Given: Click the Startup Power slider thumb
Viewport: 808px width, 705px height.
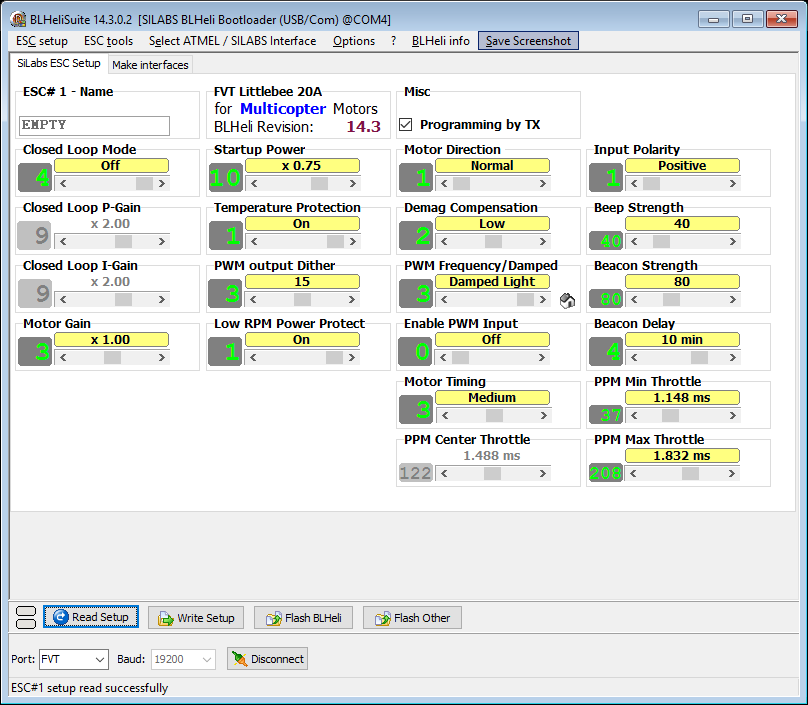Looking at the screenshot, I should point(319,183).
